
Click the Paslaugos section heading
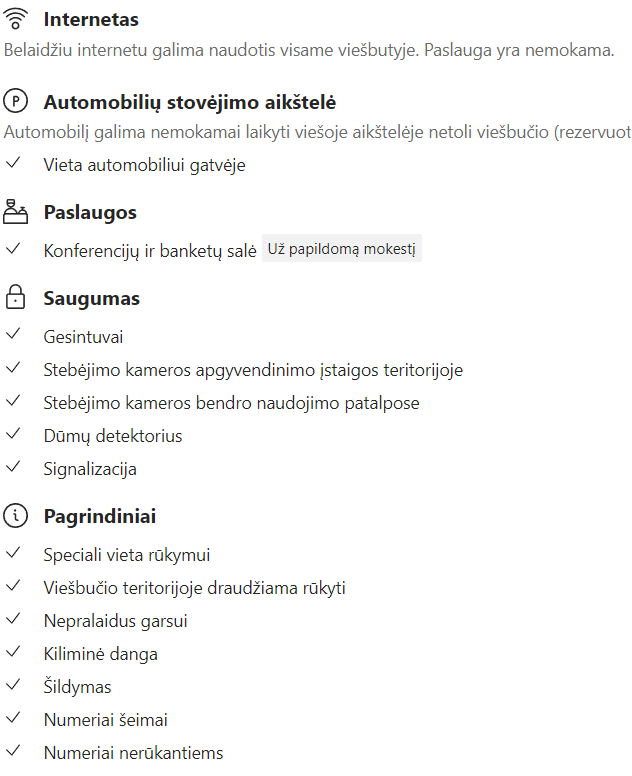tap(90, 212)
